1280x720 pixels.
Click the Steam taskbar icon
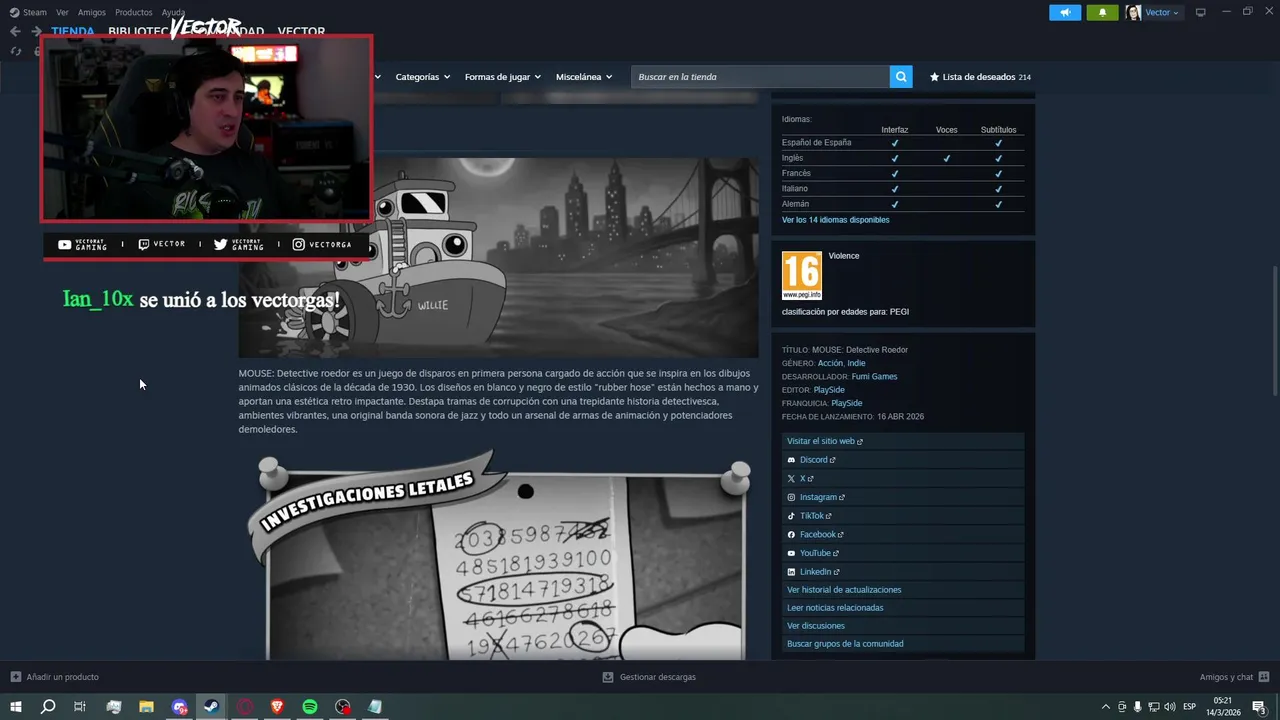pos(211,707)
